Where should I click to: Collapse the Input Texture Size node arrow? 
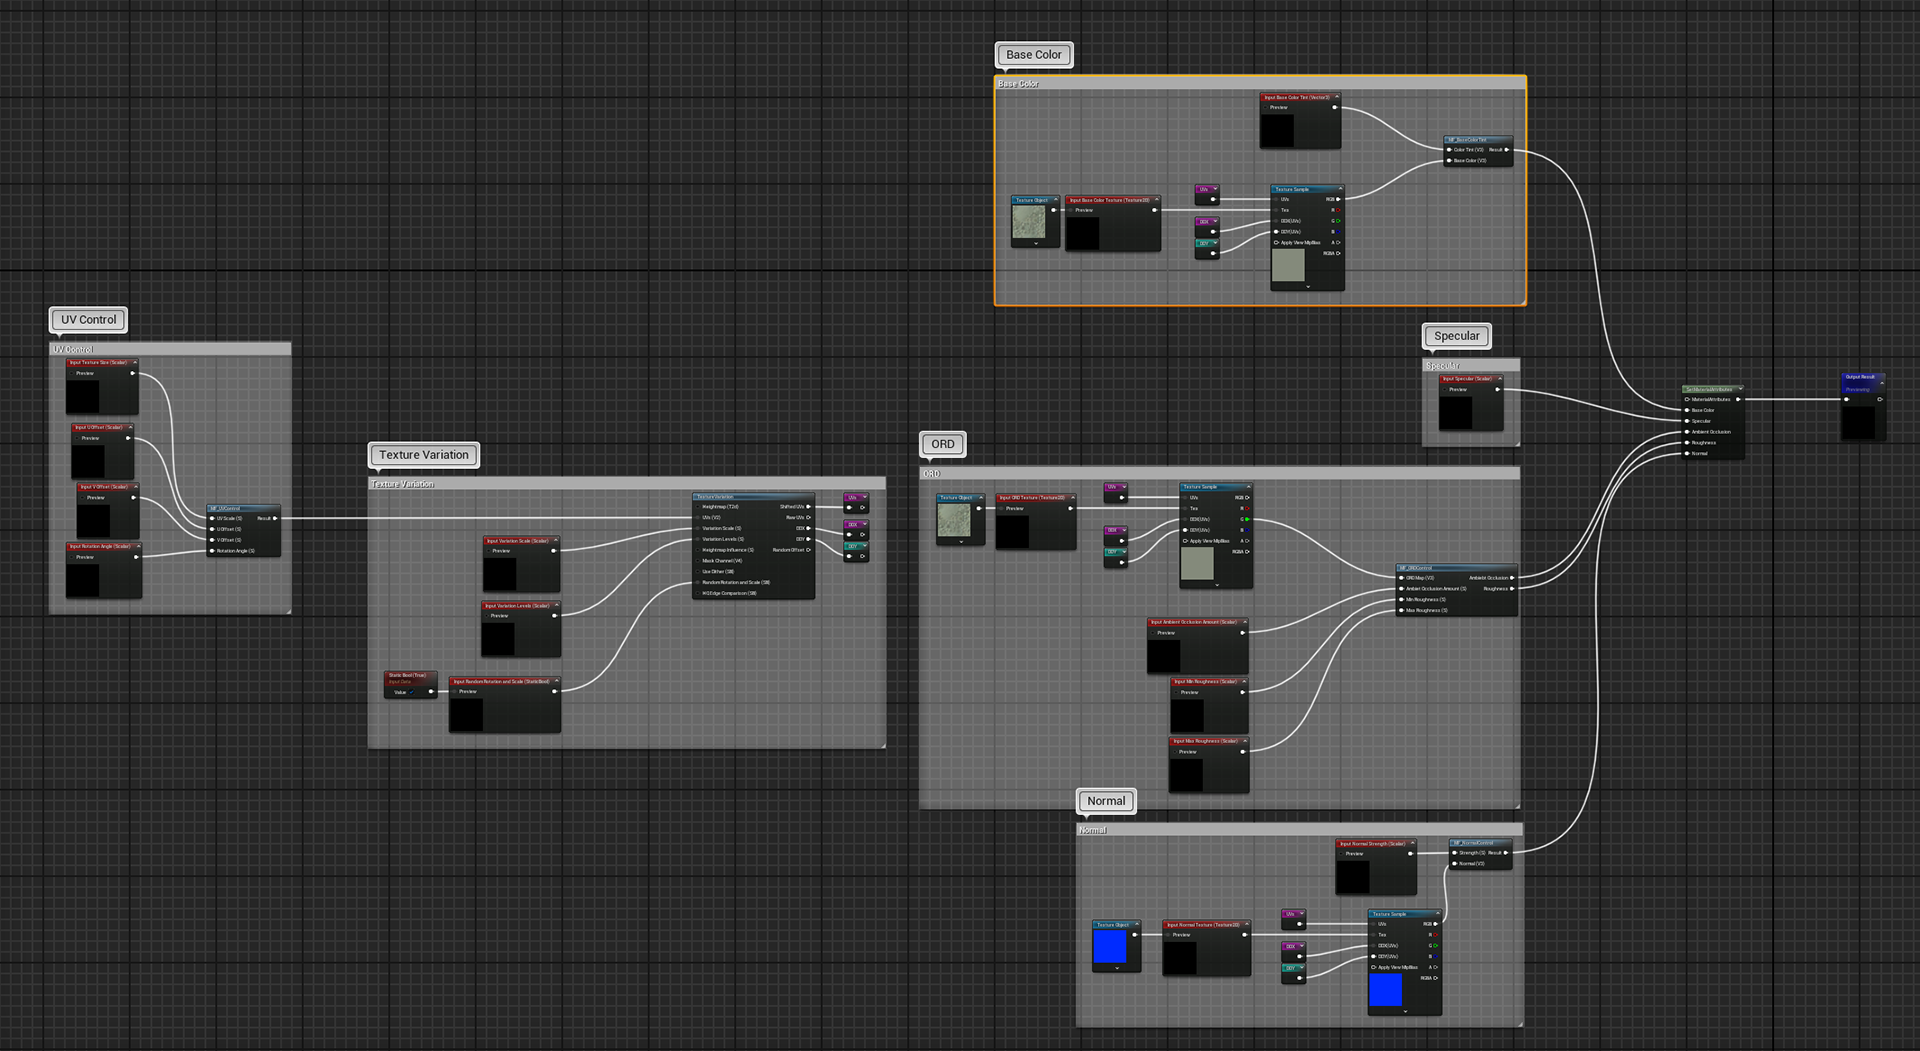tap(134, 362)
